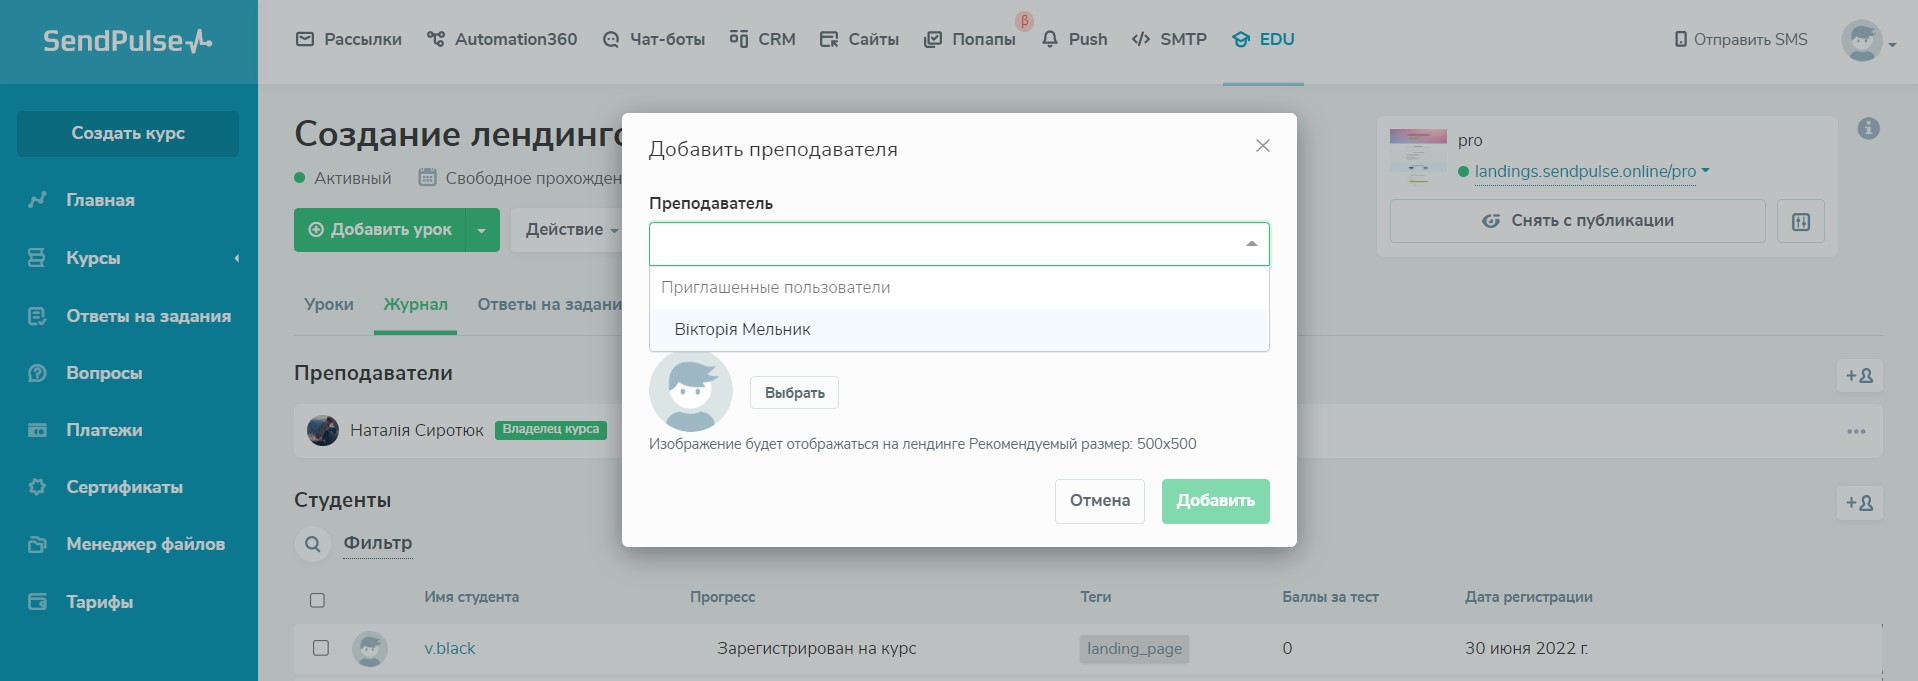
Task: Open the SendPulse logo home link
Action: [x=128, y=41]
